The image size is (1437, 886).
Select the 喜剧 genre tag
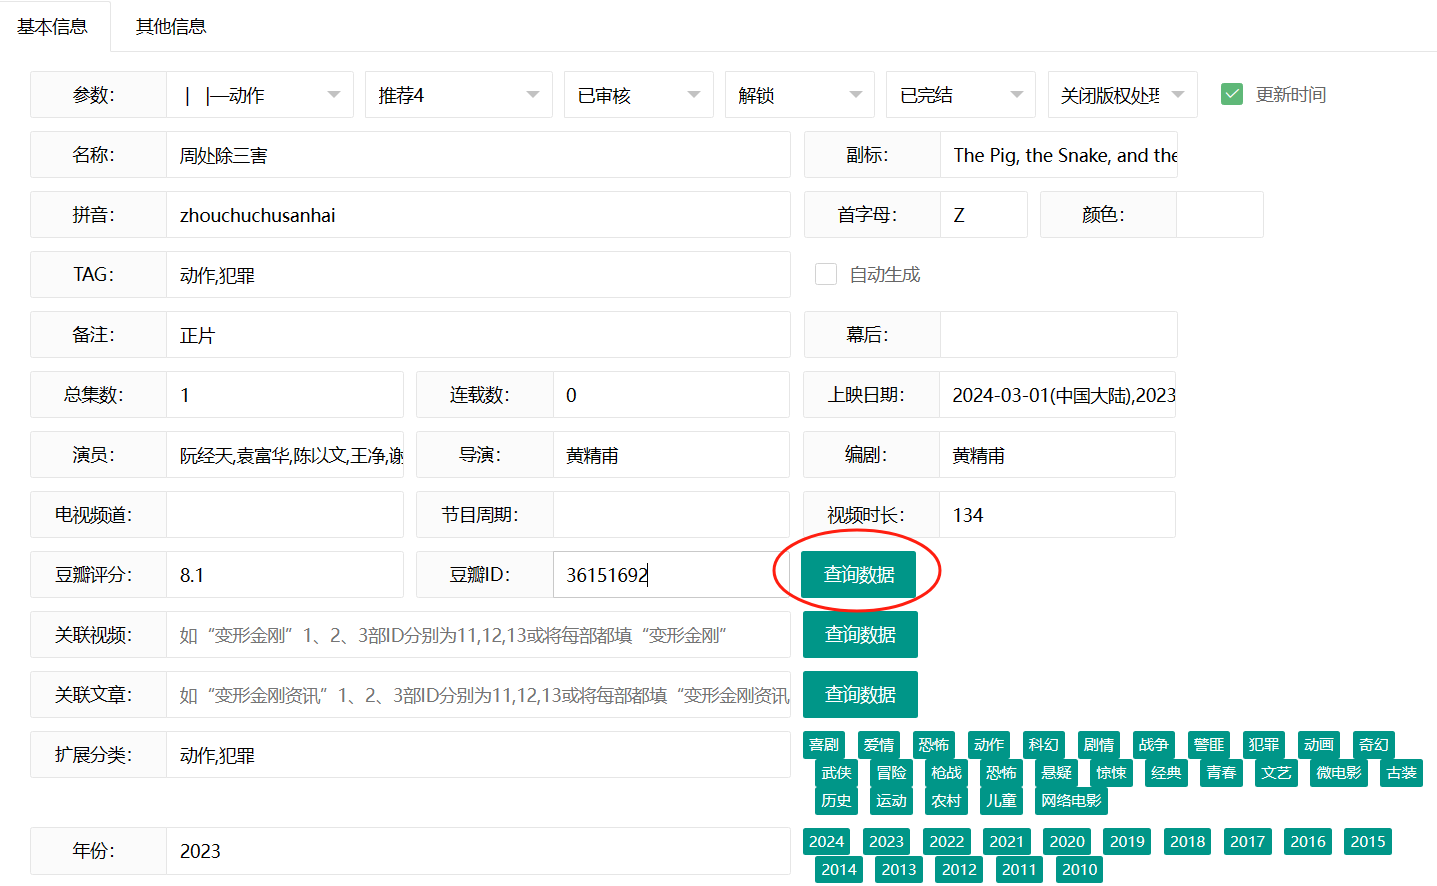824,745
